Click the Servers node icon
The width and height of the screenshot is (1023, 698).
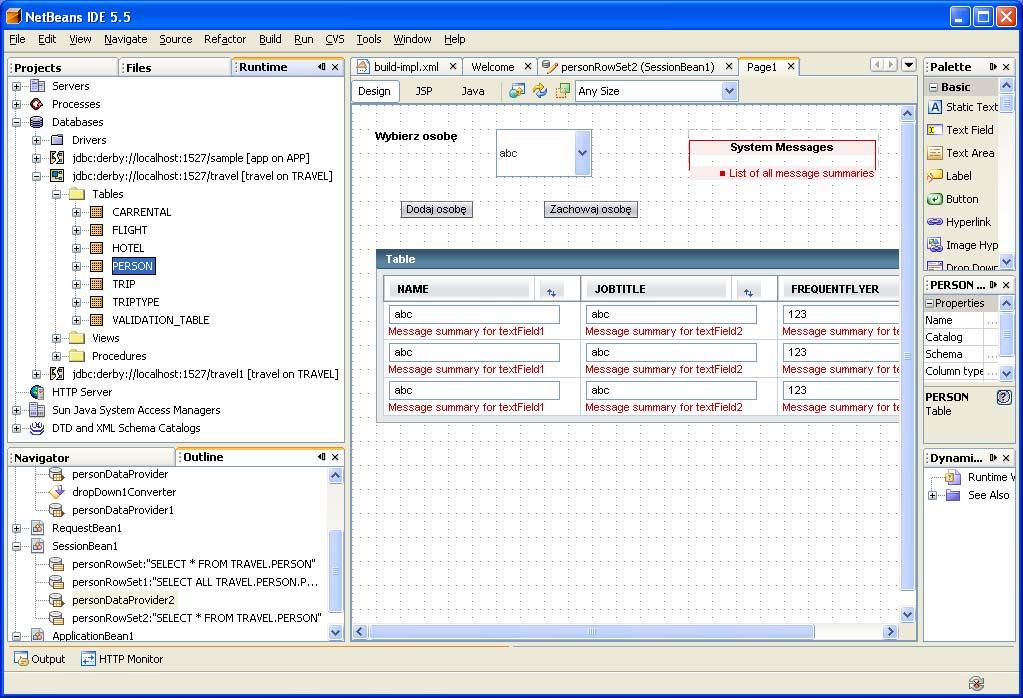[x=37, y=86]
